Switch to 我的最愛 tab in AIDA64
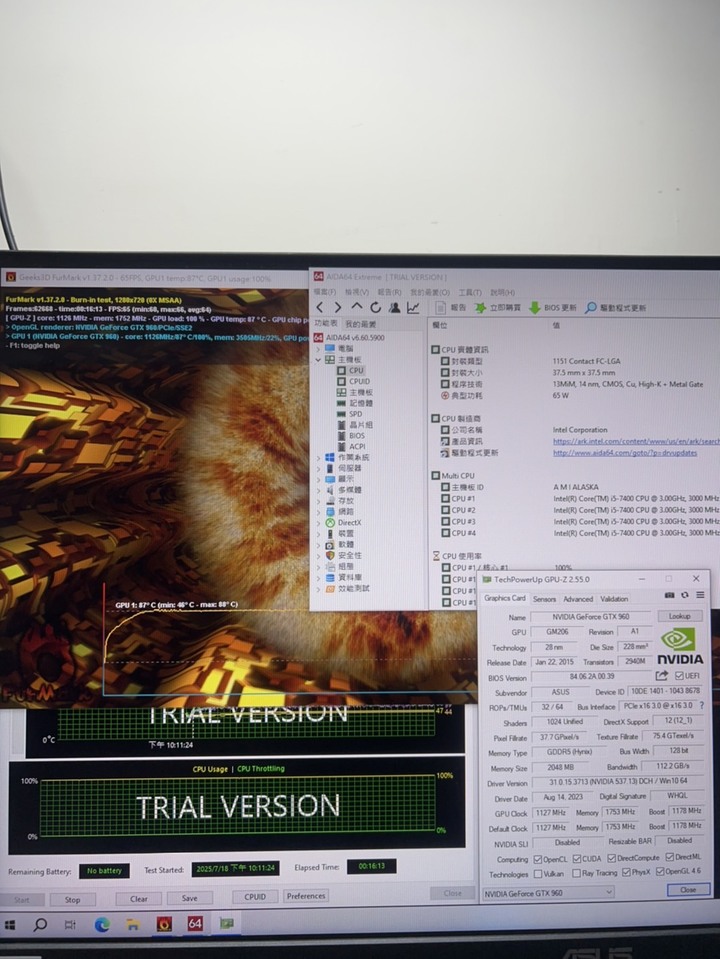 361,324
